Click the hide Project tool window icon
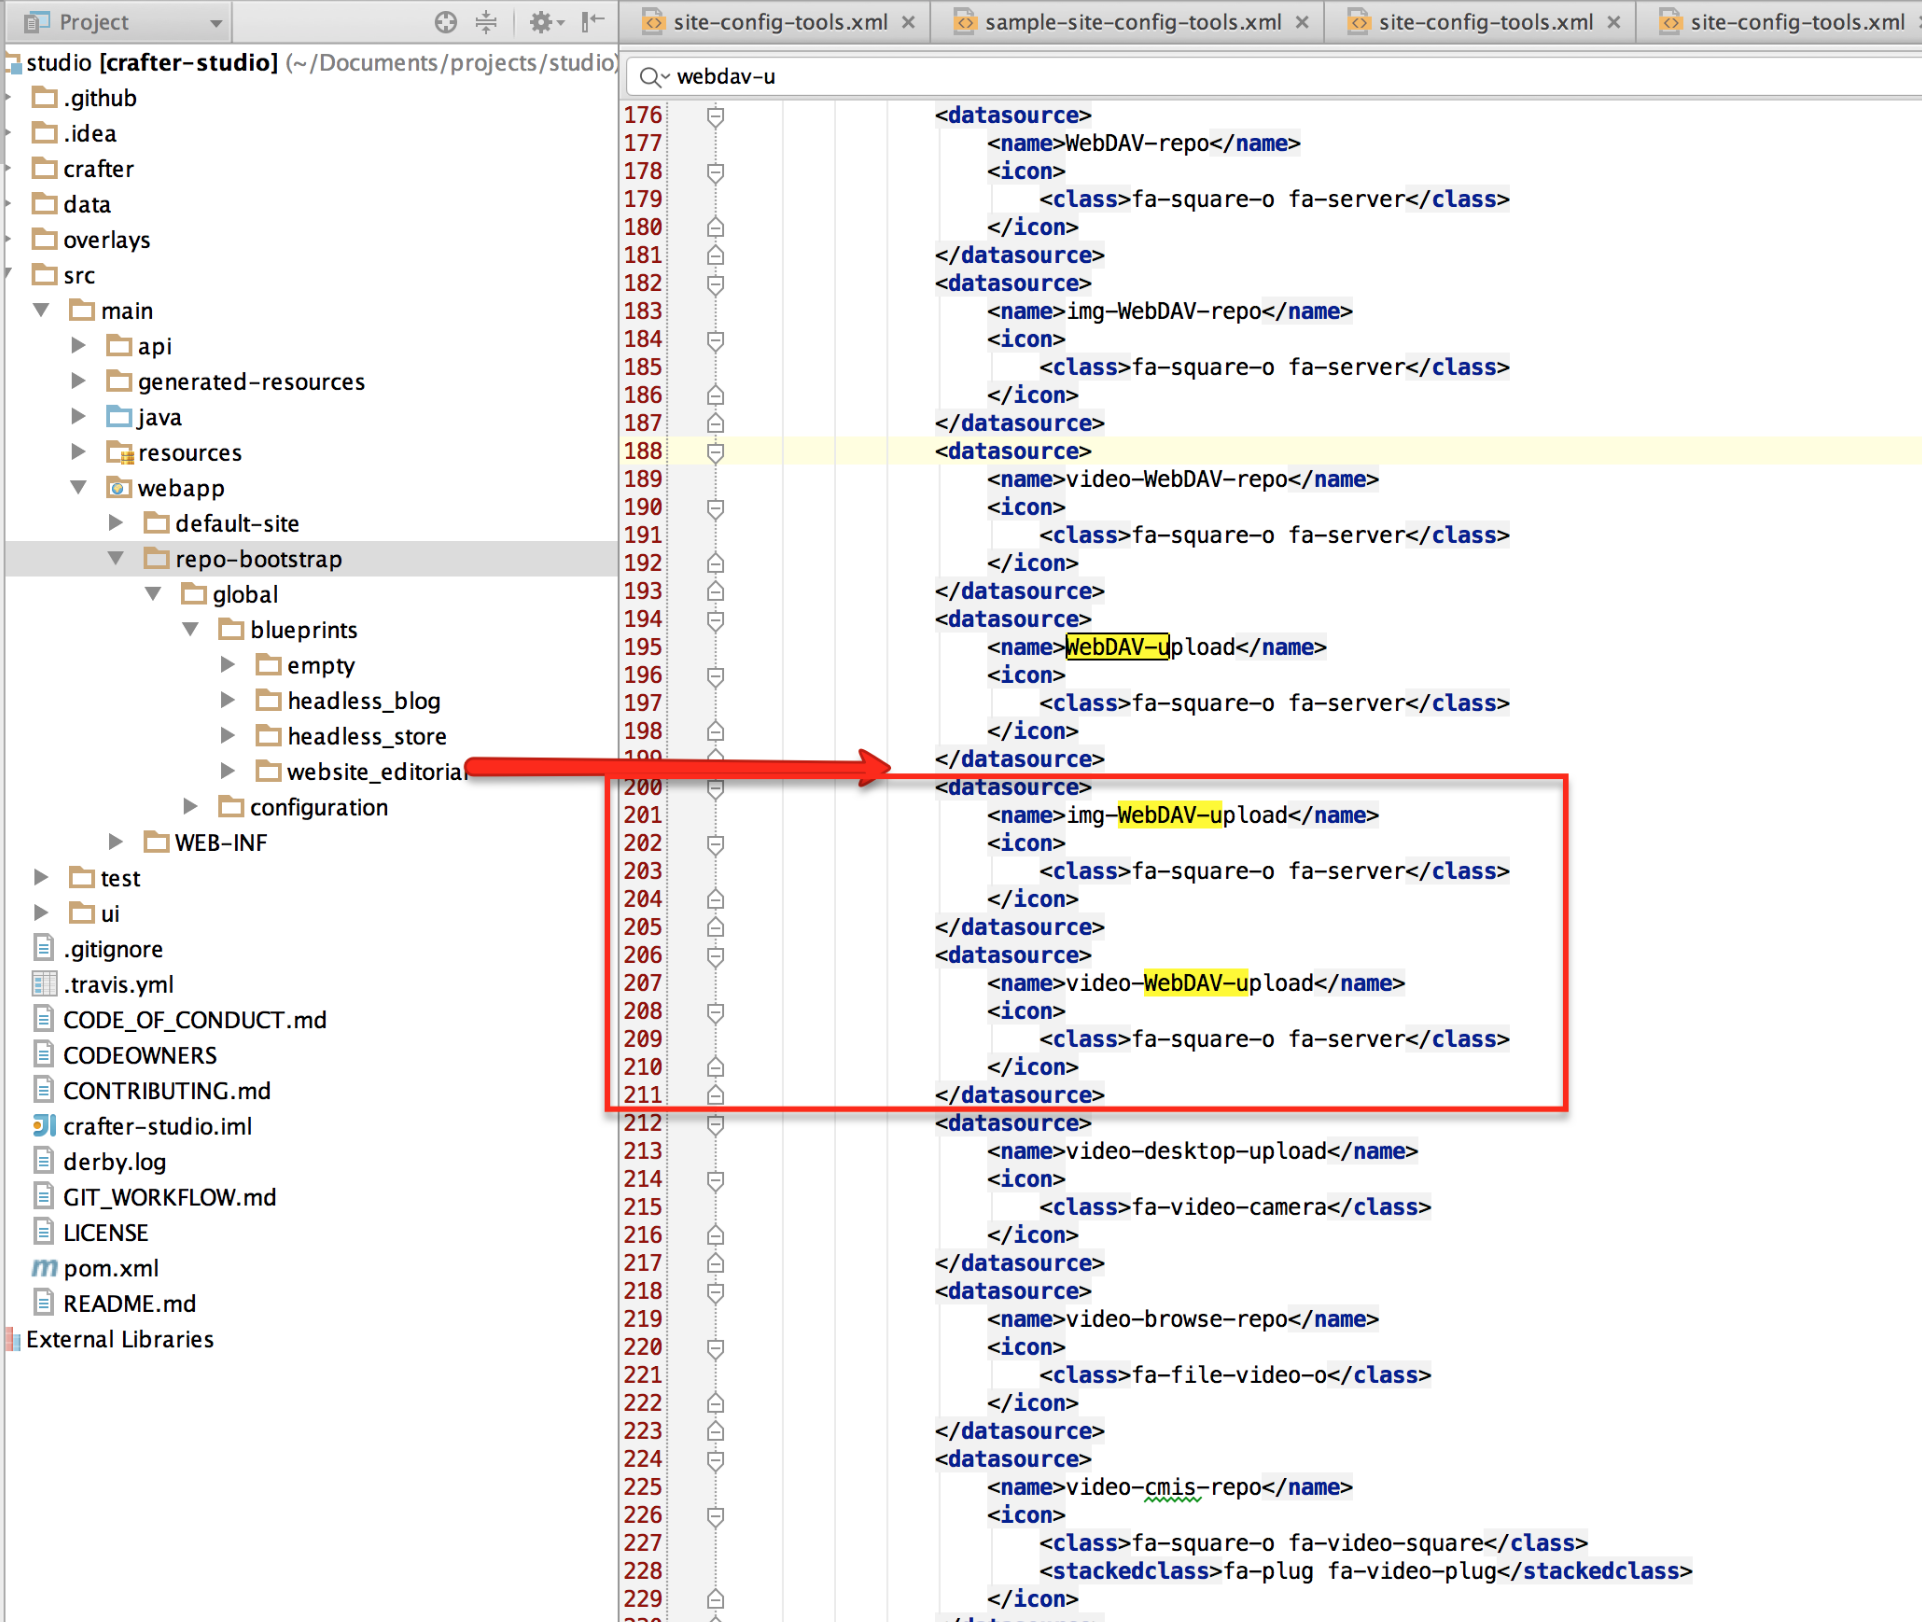The image size is (1922, 1622). [x=592, y=21]
